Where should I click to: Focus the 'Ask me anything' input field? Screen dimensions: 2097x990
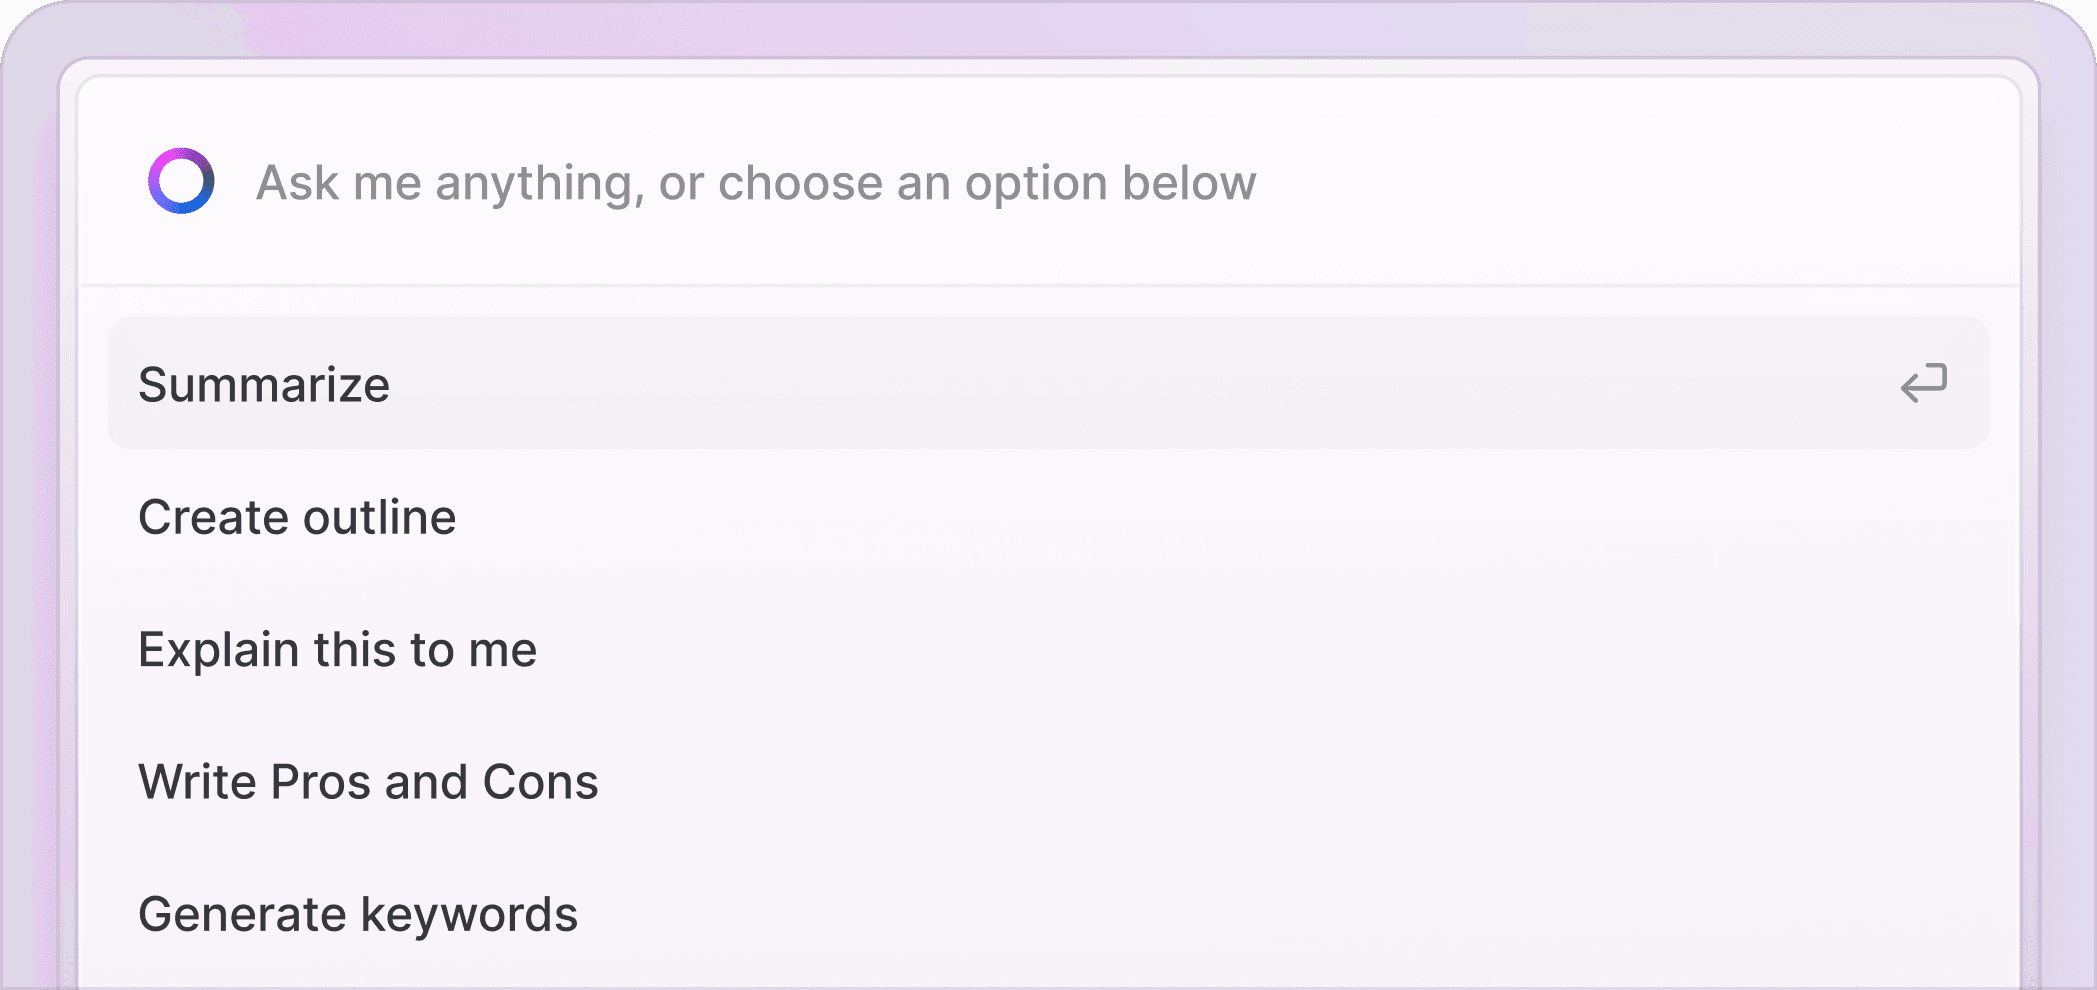pyautogui.click(x=1048, y=182)
